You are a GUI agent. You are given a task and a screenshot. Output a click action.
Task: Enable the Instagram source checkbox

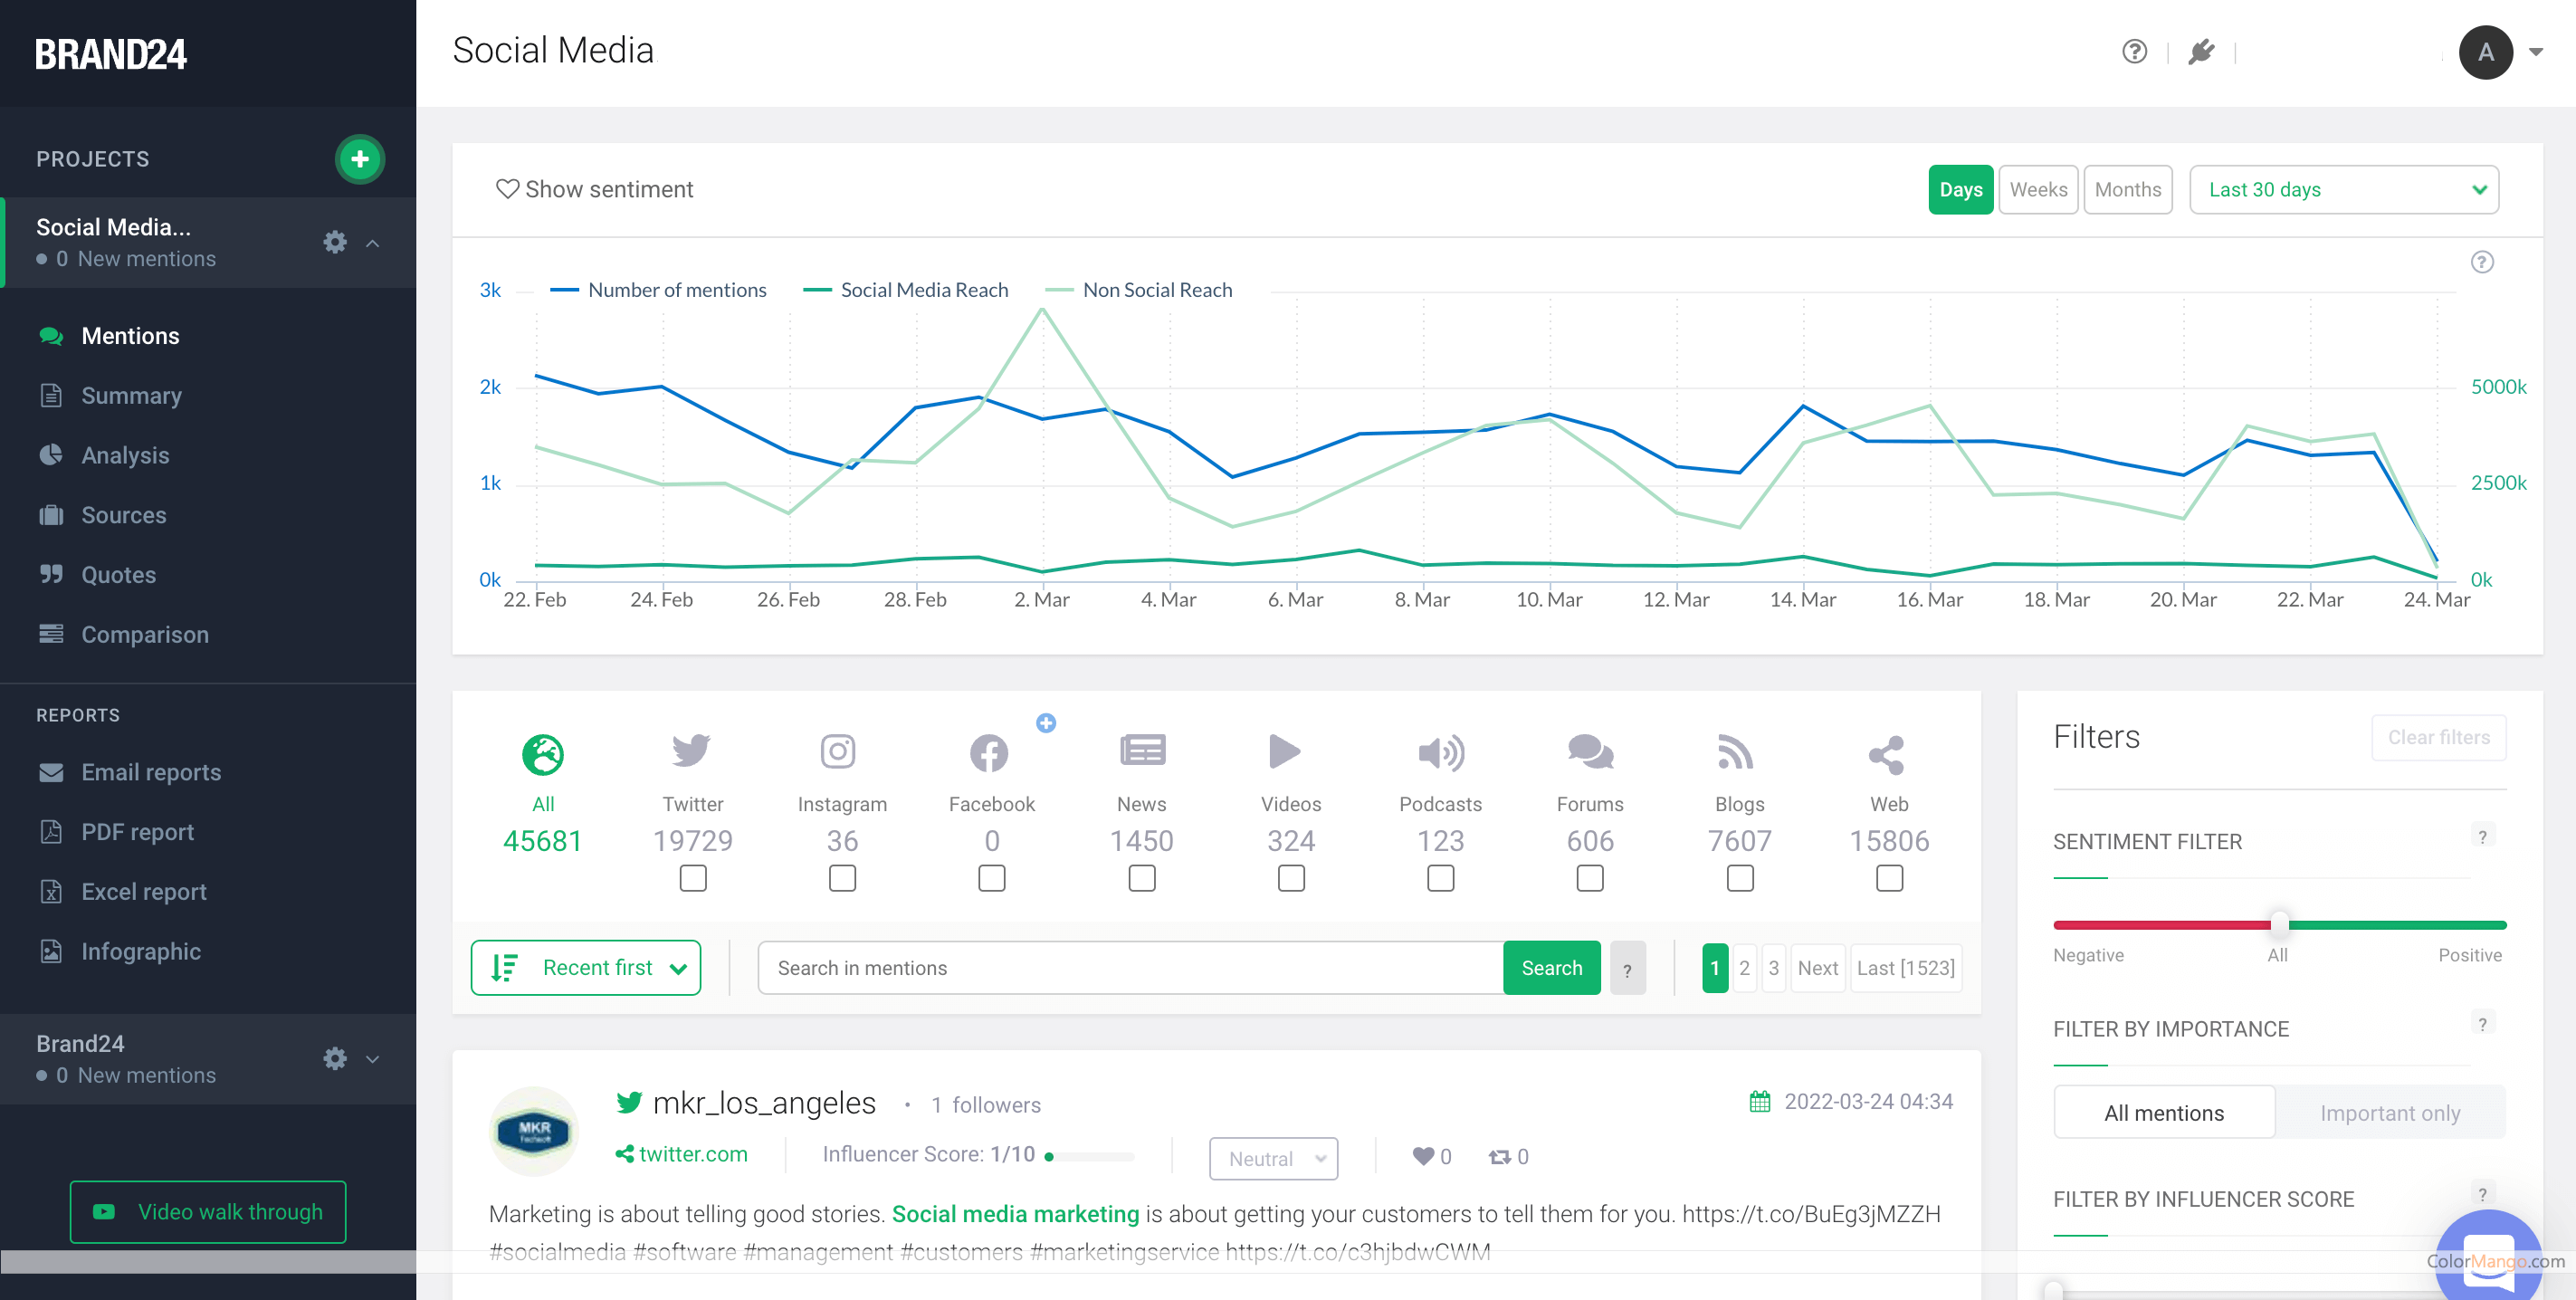click(842, 878)
